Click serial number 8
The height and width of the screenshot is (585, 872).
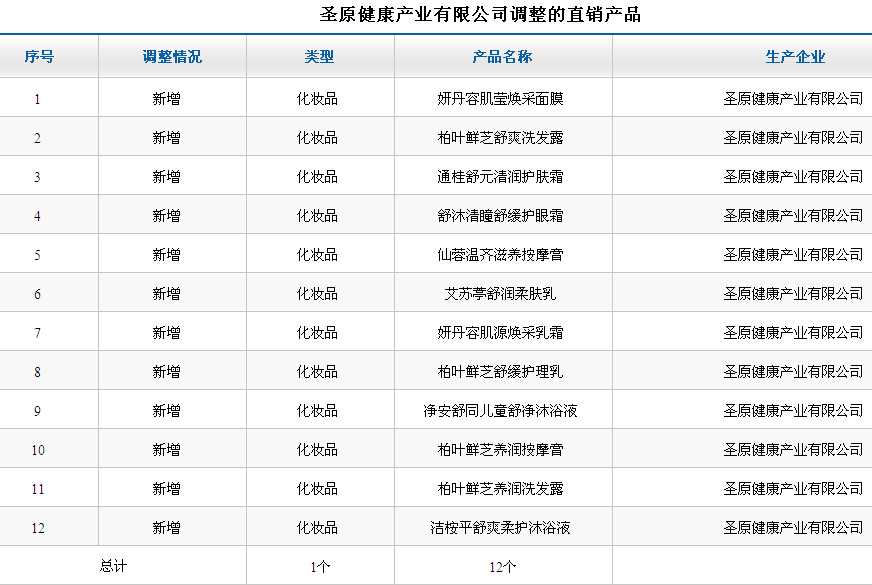pos(37,372)
